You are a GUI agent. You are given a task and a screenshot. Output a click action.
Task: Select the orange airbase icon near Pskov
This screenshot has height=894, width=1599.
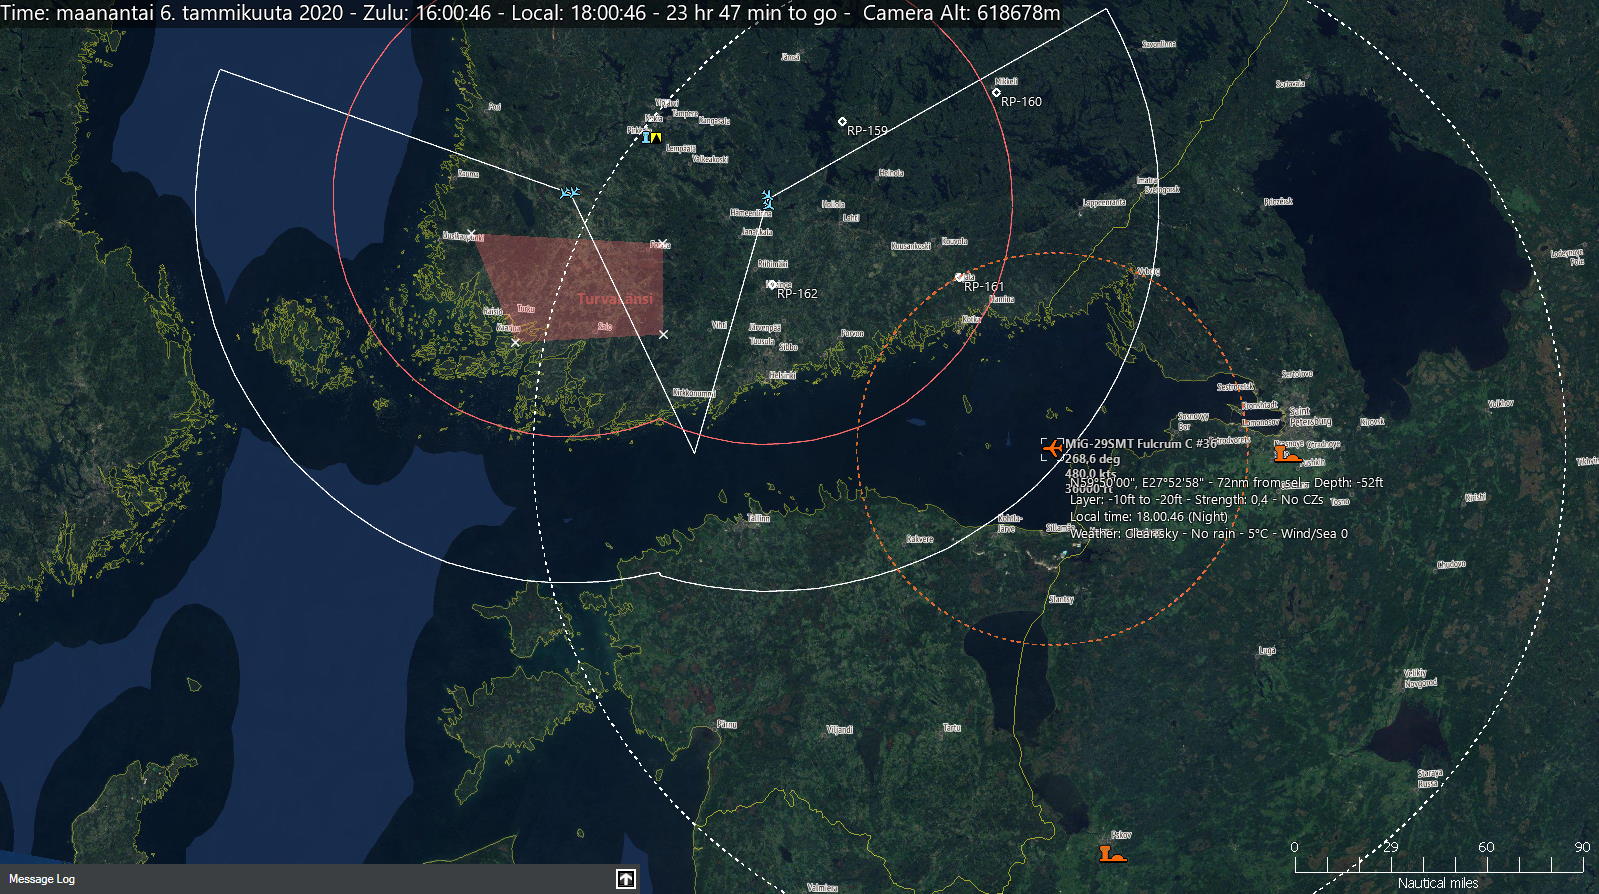coord(1111,853)
